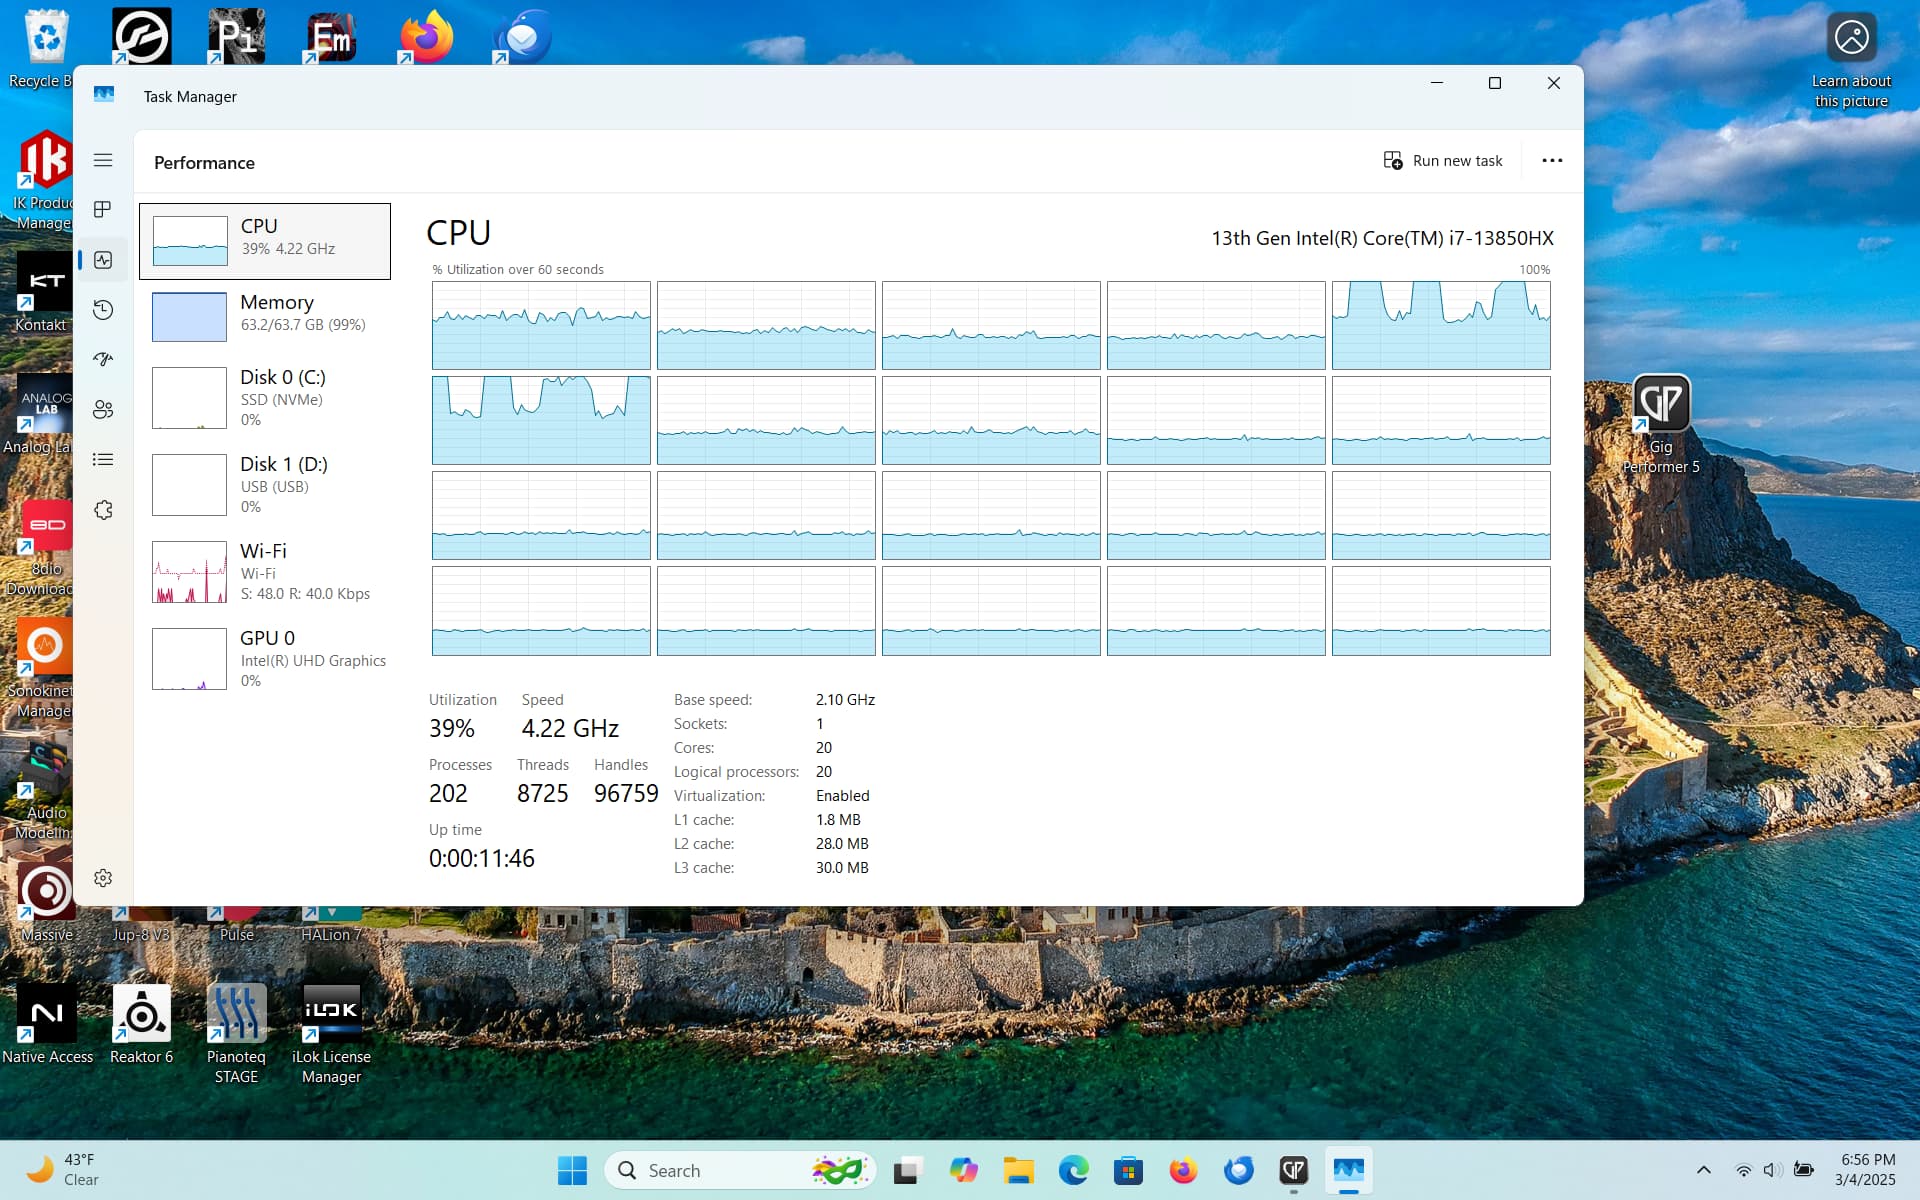Toggle the hamburger navigation menu

click(103, 160)
